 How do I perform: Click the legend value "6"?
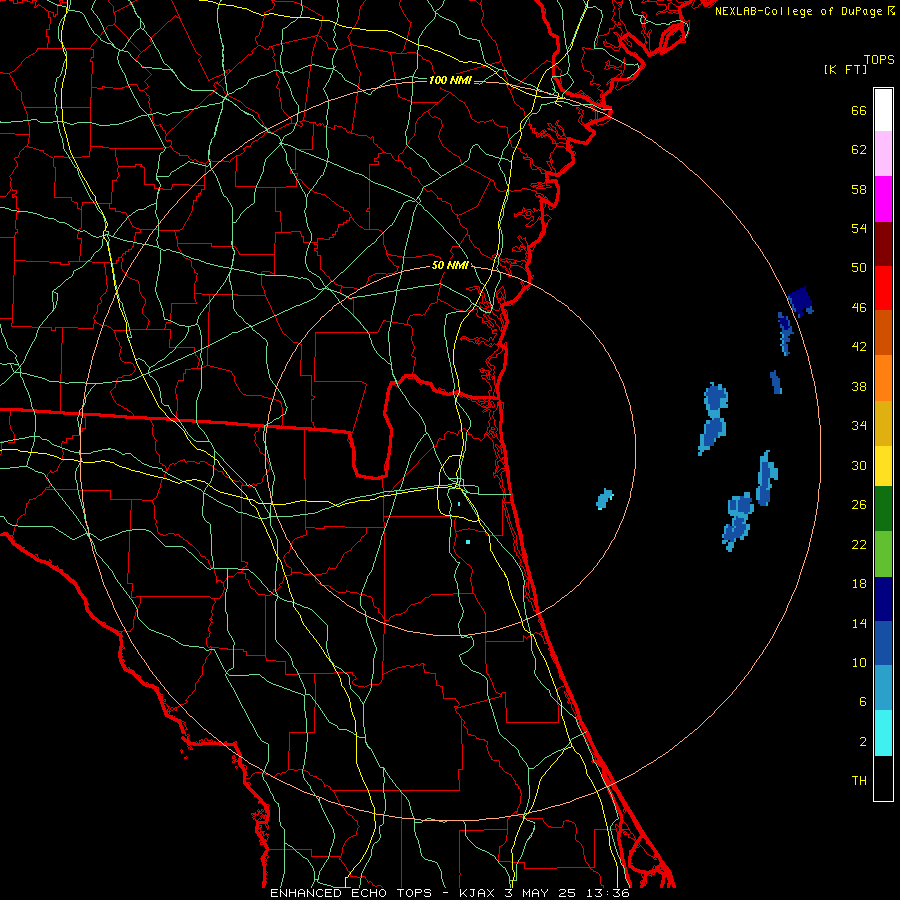coord(863,702)
